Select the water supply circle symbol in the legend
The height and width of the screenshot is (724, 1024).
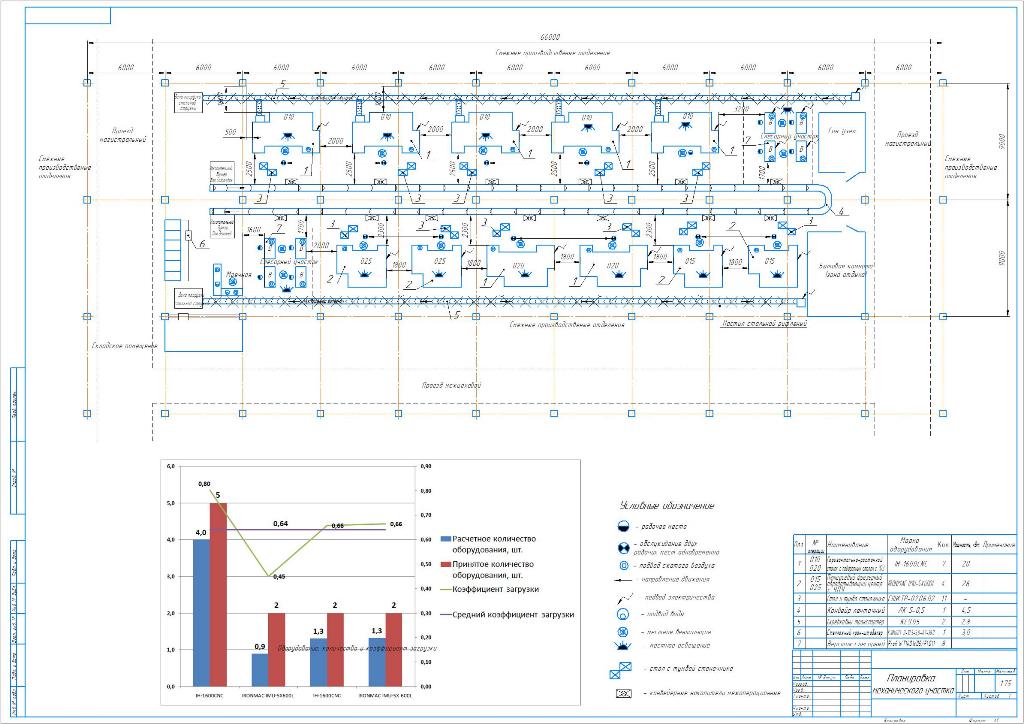click(x=623, y=614)
